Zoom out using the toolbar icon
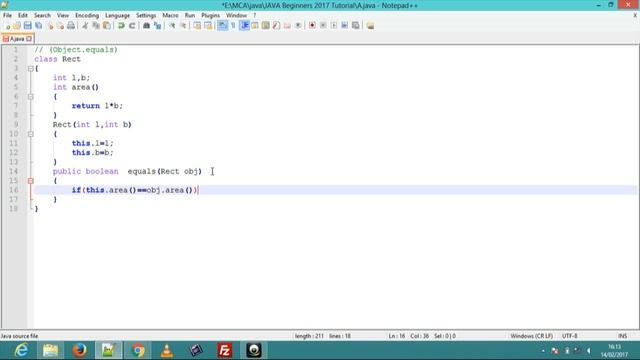640x360 pixels. (x=183, y=26)
